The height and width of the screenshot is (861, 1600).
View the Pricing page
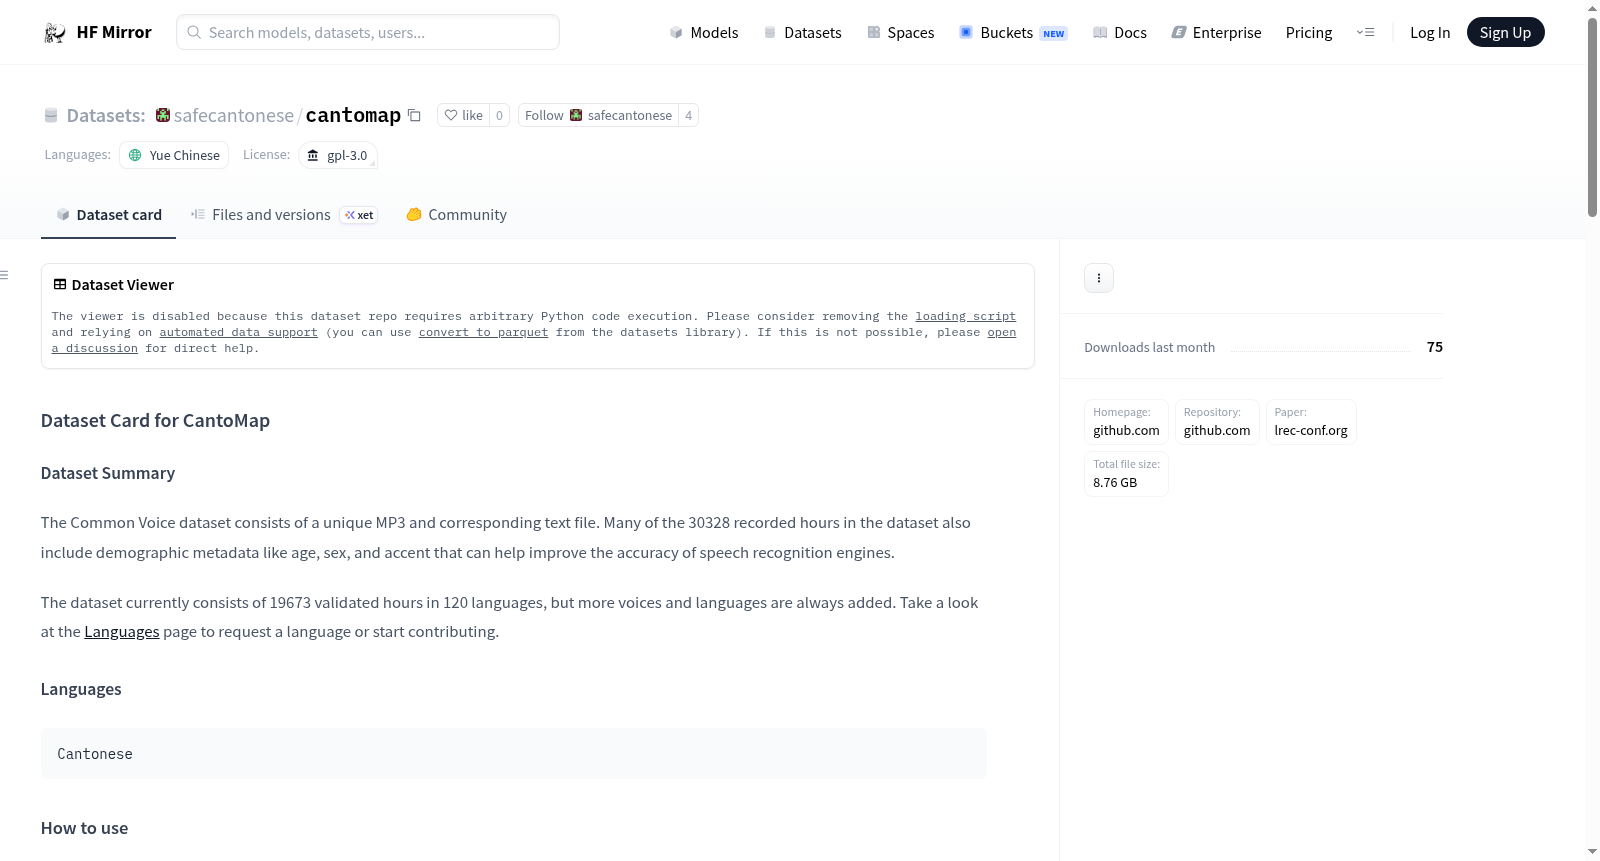[1309, 33]
